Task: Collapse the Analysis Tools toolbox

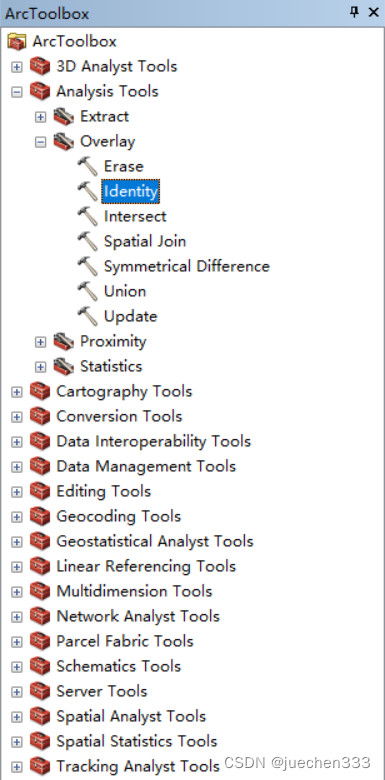Action: (x=17, y=92)
